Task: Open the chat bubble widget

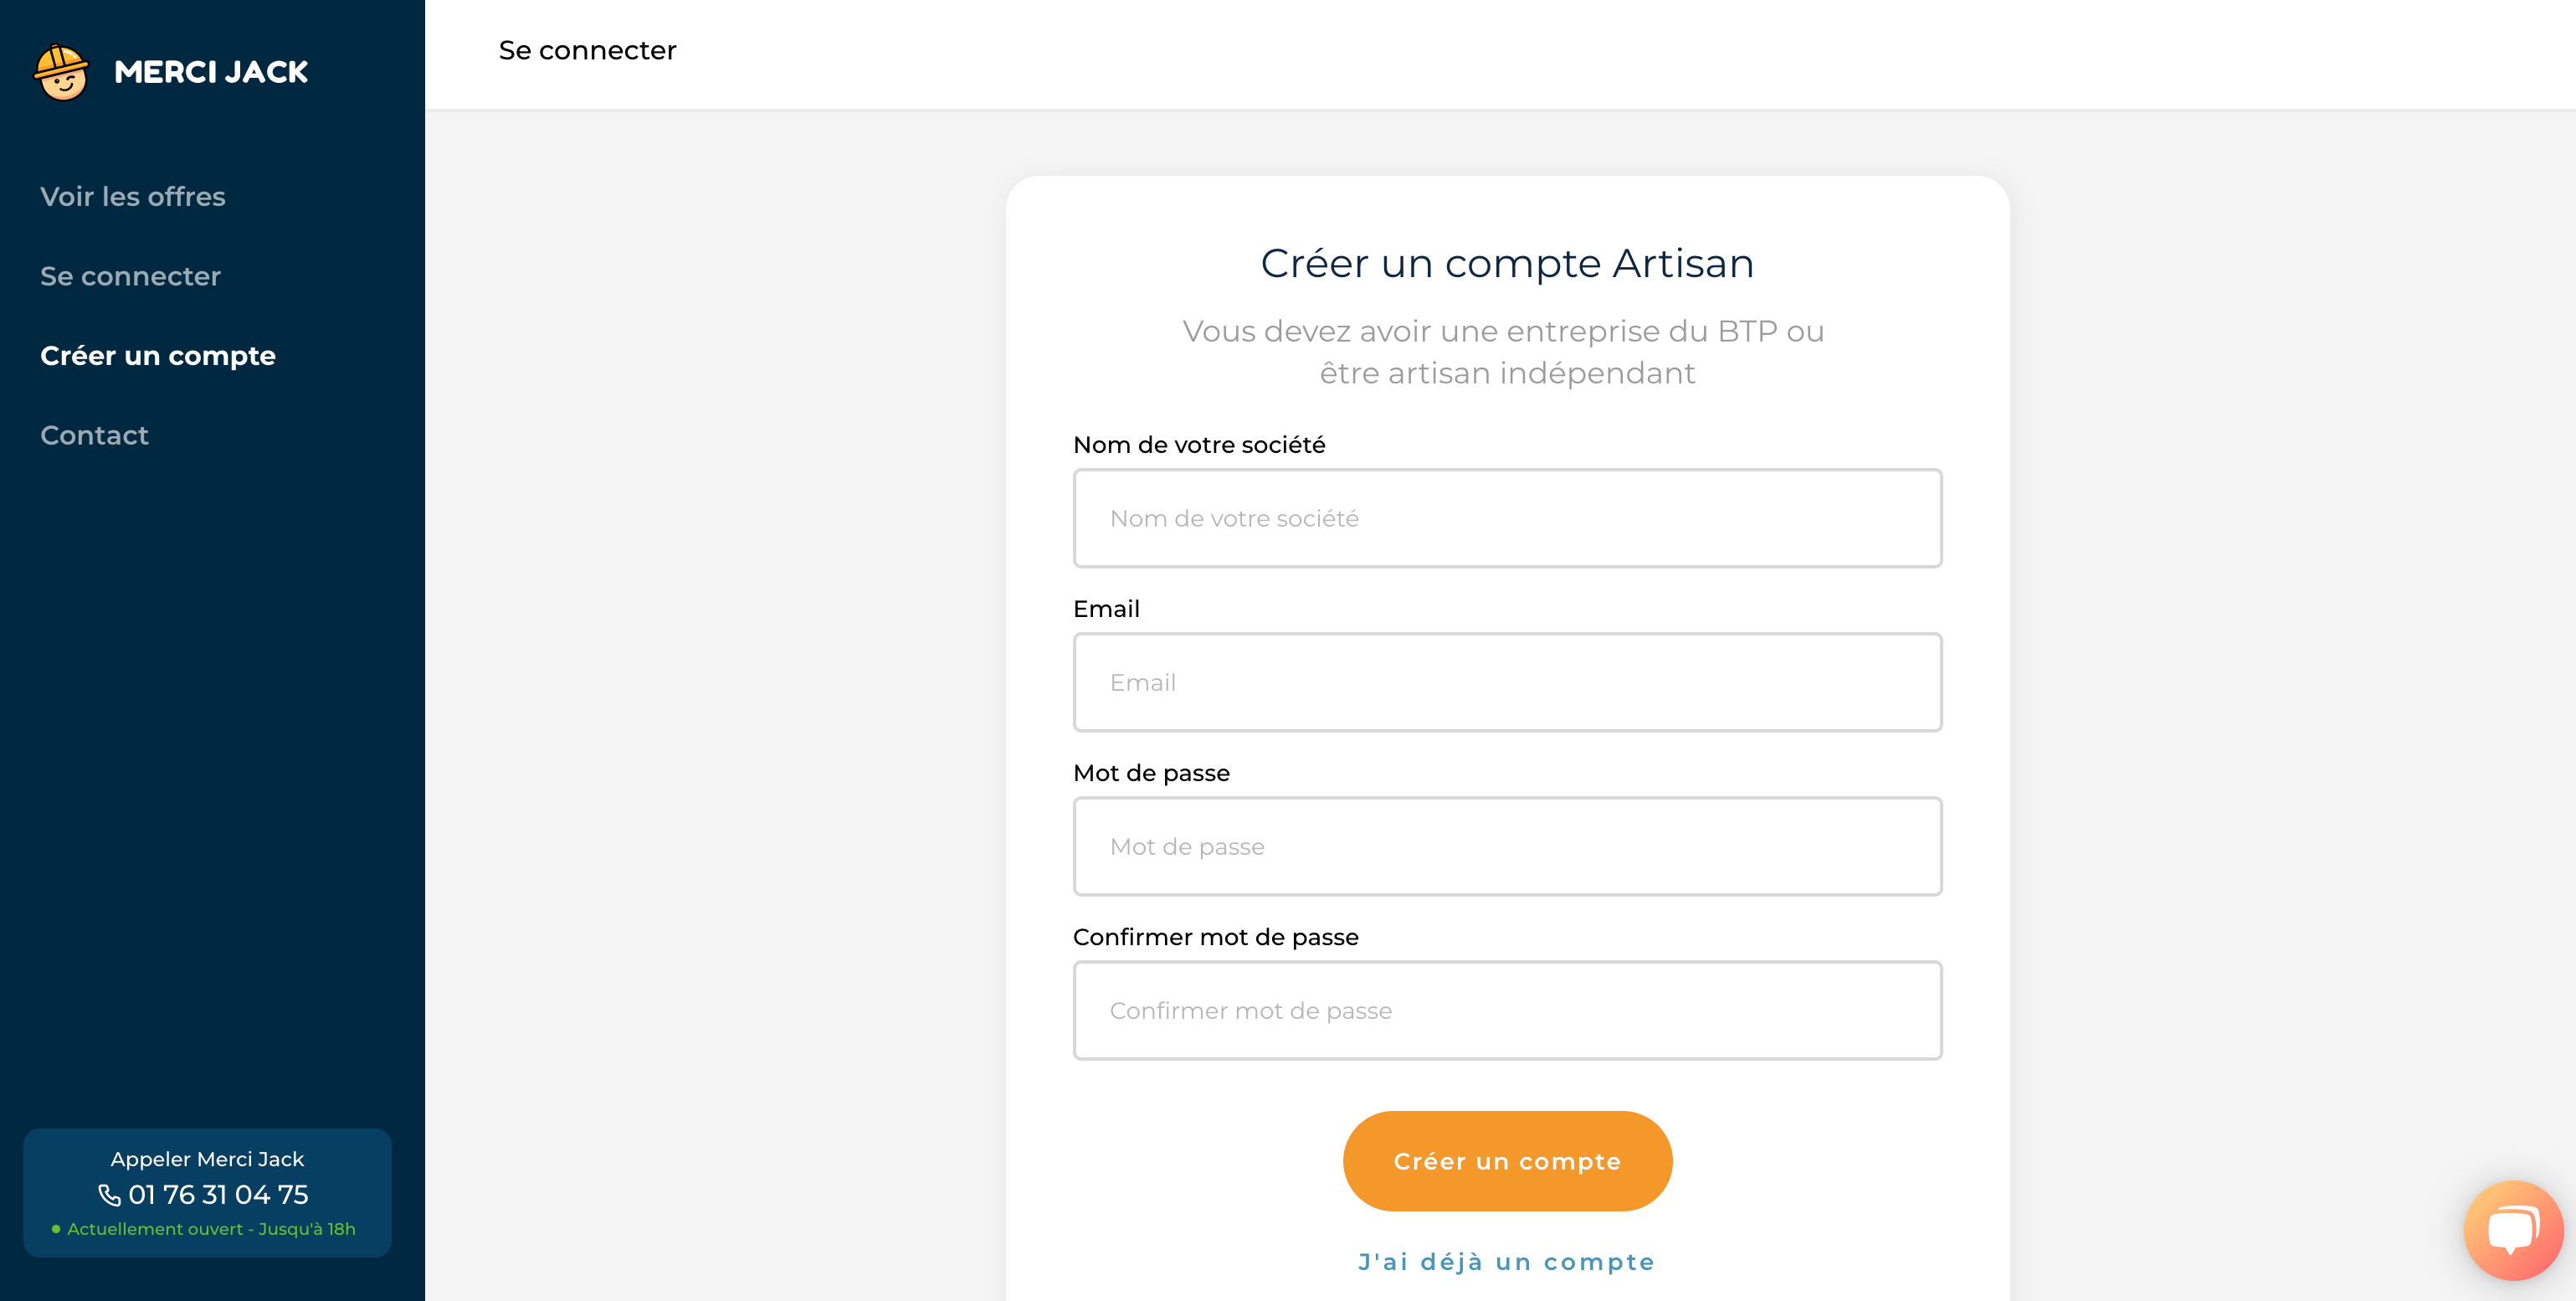Action: [2513, 1230]
